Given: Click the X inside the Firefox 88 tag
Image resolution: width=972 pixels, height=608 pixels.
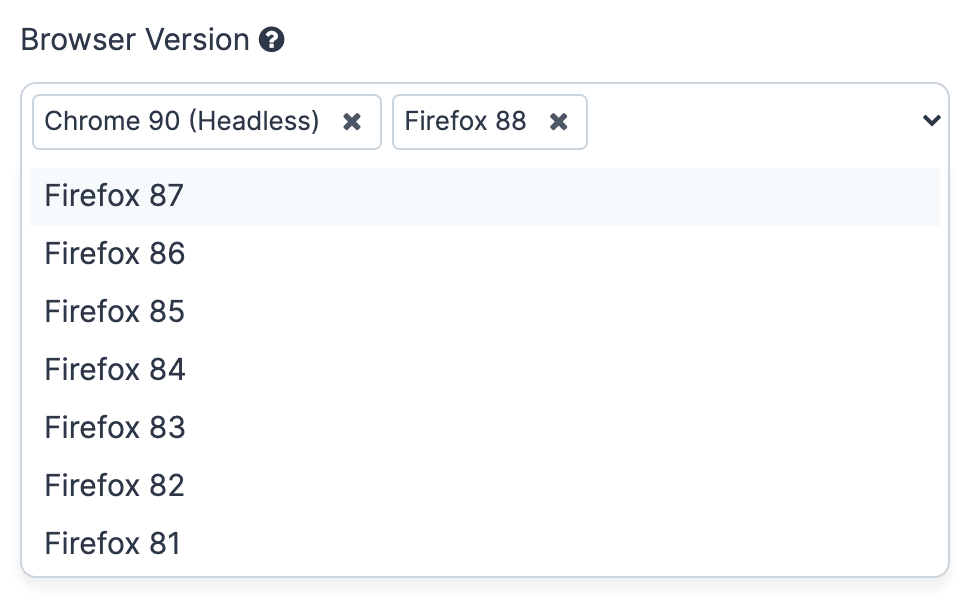Looking at the screenshot, I should coord(558,121).
